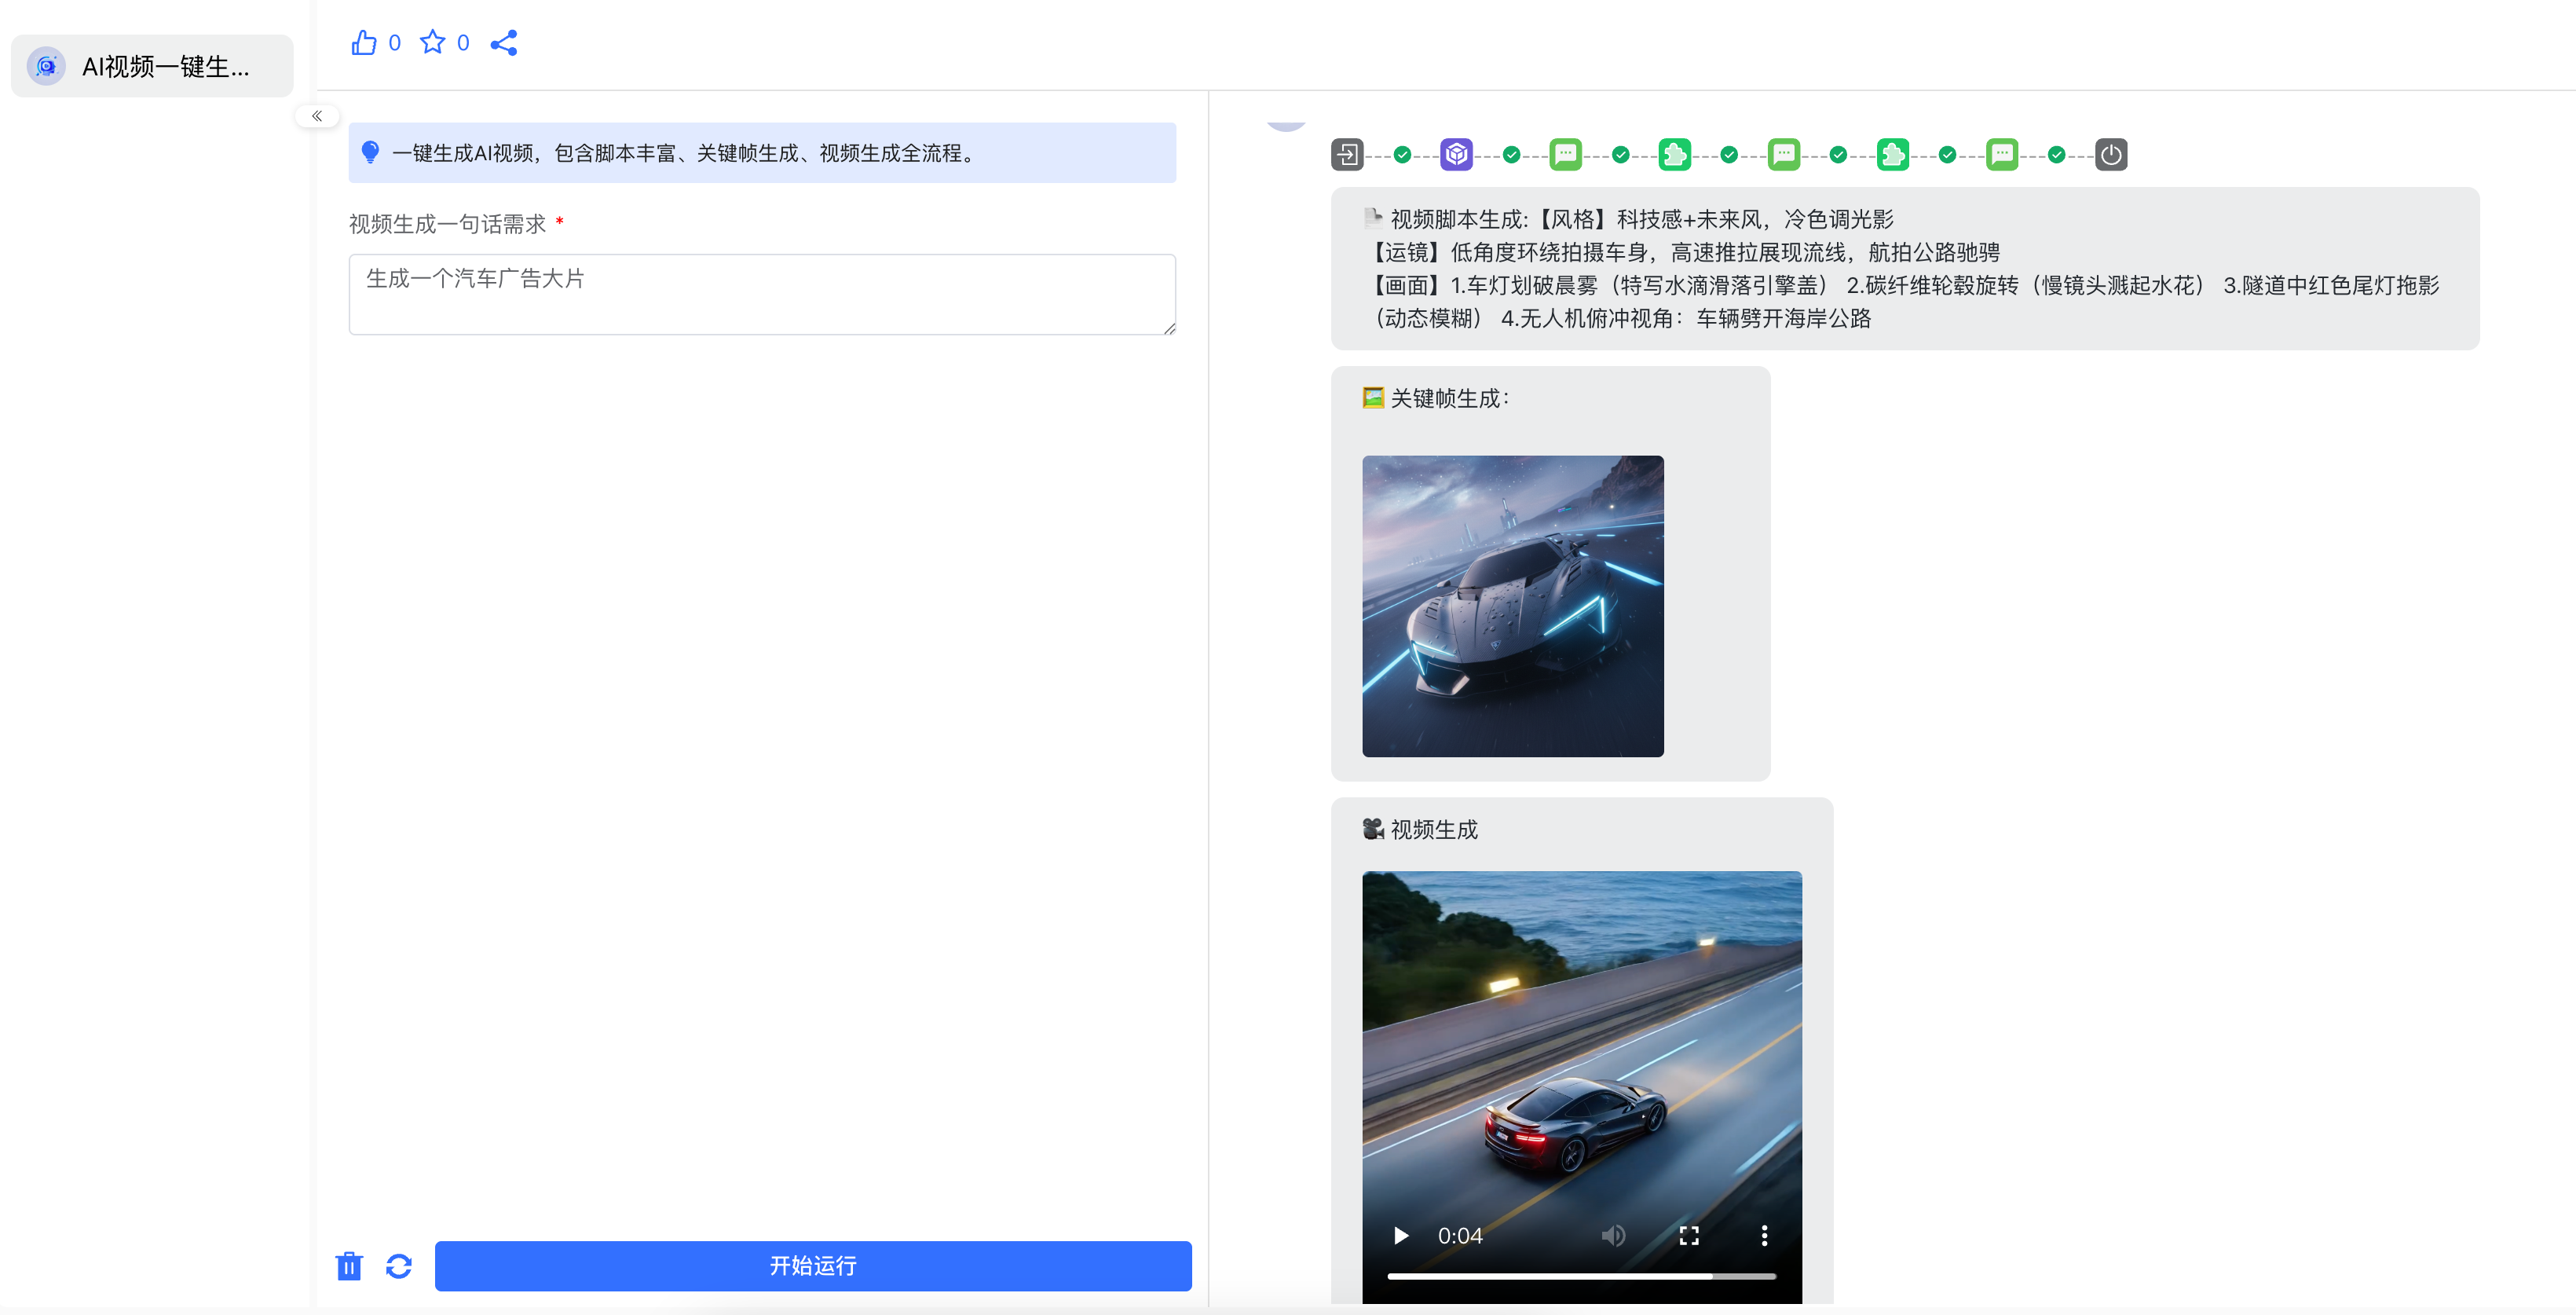
Task: Click the thumbs-up like icon
Action: (364, 43)
